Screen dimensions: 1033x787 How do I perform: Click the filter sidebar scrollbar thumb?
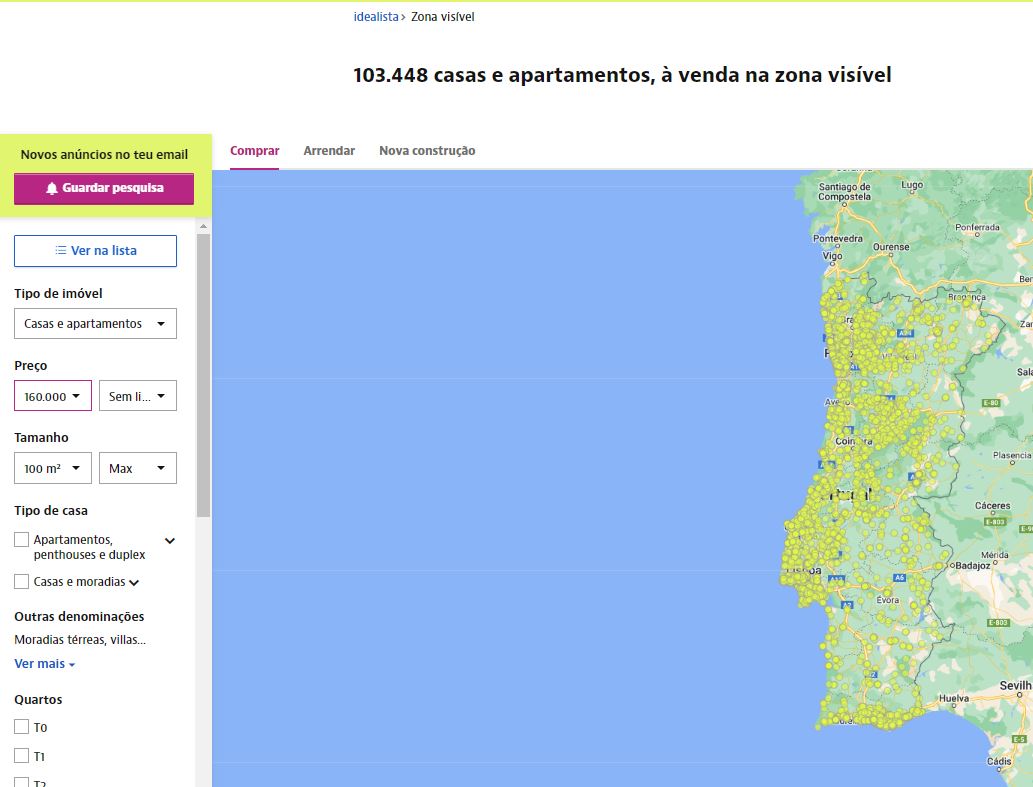204,375
